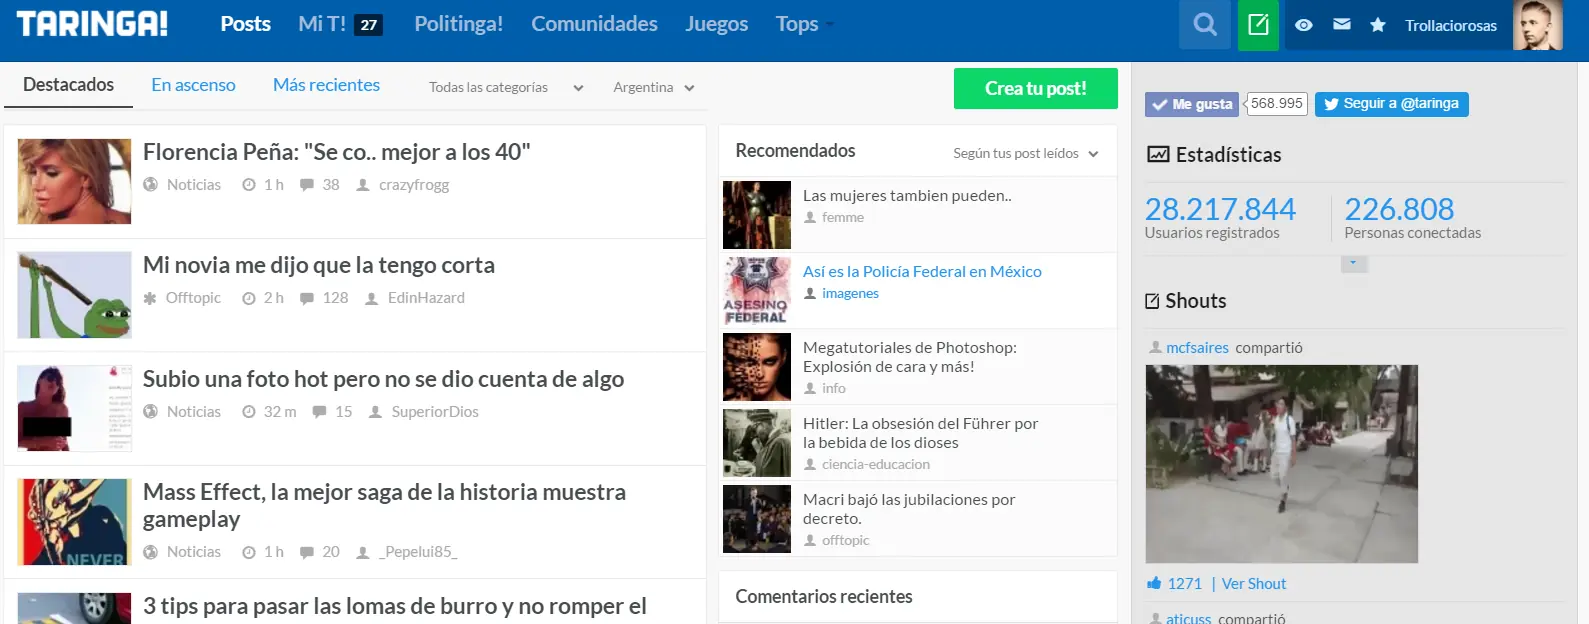Click user icon beside crazyfrogg
The height and width of the screenshot is (624, 1589).
[x=363, y=185]
